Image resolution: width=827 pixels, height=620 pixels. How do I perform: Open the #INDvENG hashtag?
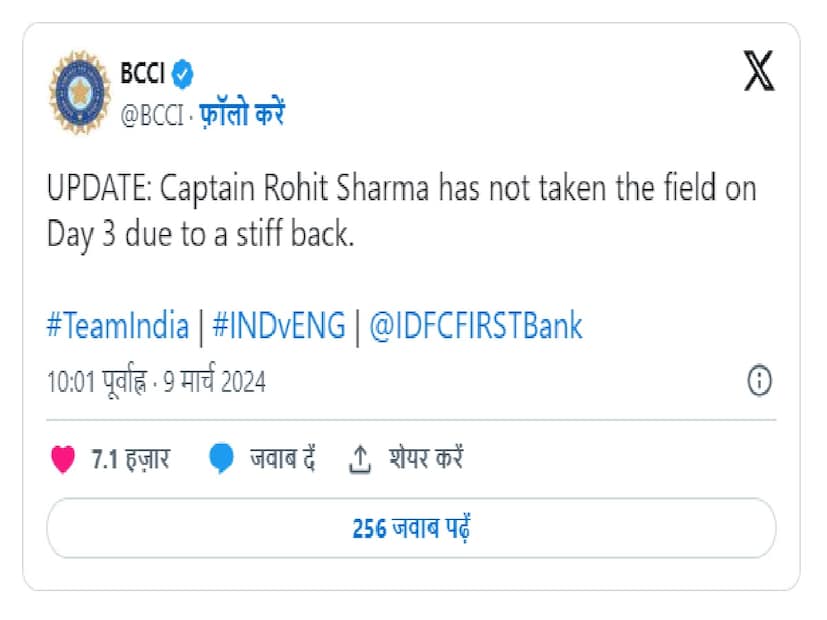click(278, 326)
